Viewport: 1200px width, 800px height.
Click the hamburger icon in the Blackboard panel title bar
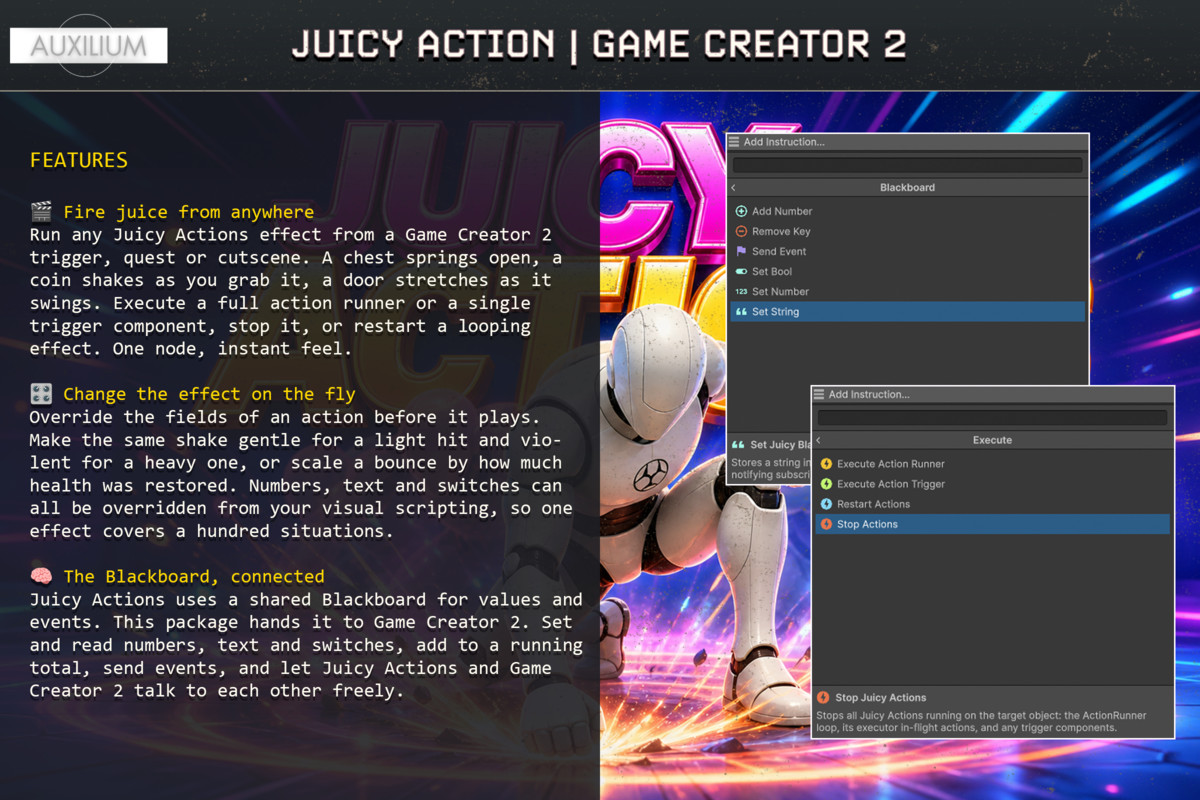[x=735, y=142]
